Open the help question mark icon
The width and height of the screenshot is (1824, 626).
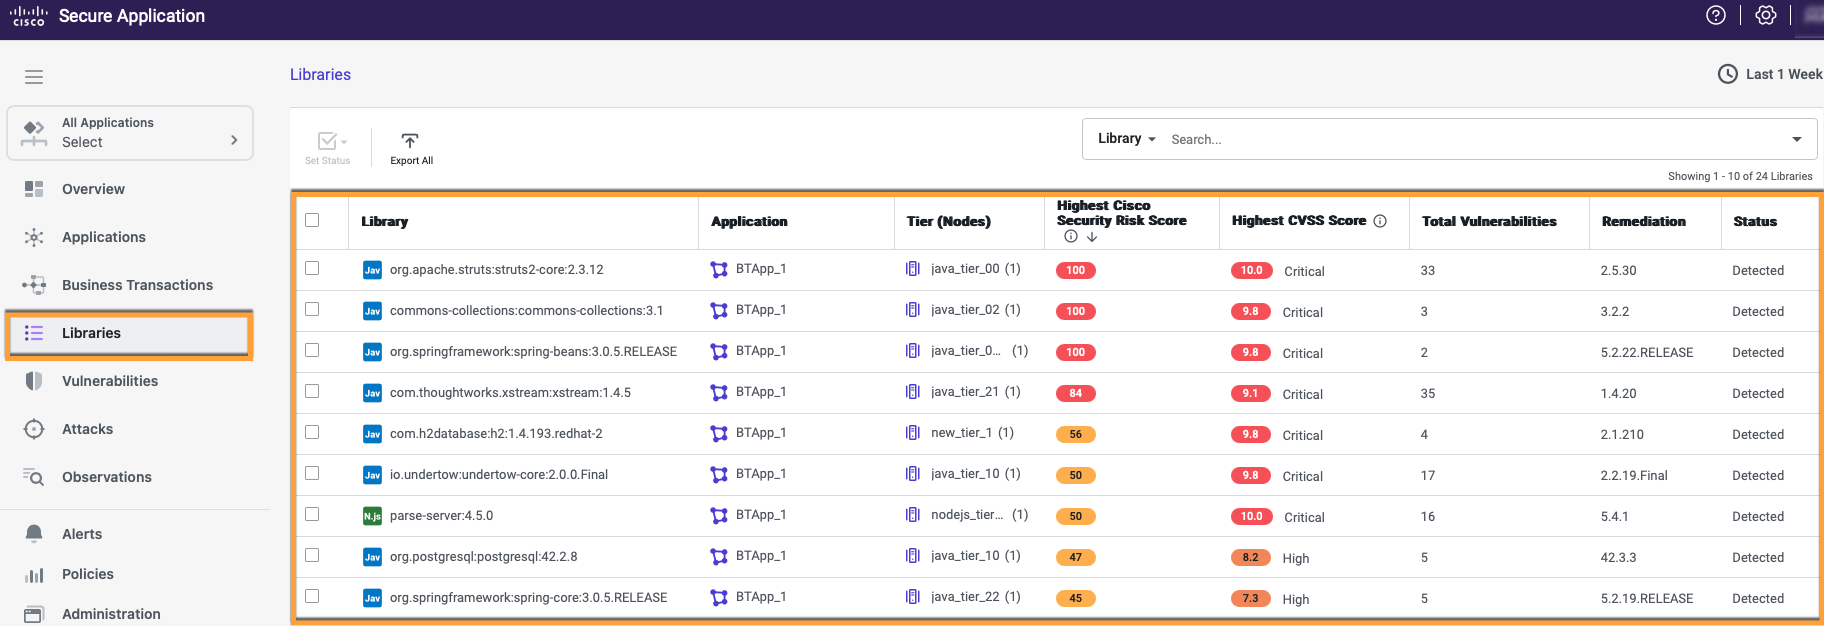click(1716, 15)
